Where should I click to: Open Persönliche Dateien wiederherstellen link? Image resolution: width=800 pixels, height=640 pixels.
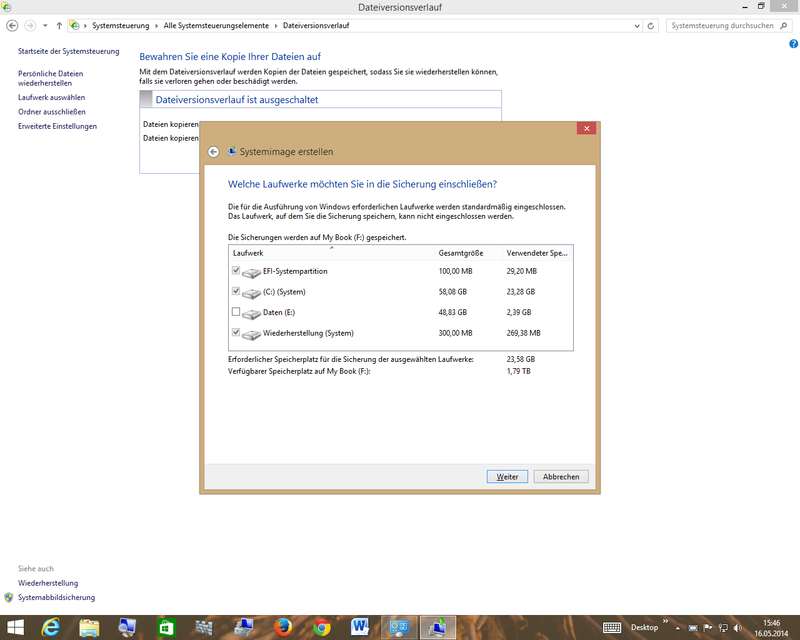click(x=51, y=78)
